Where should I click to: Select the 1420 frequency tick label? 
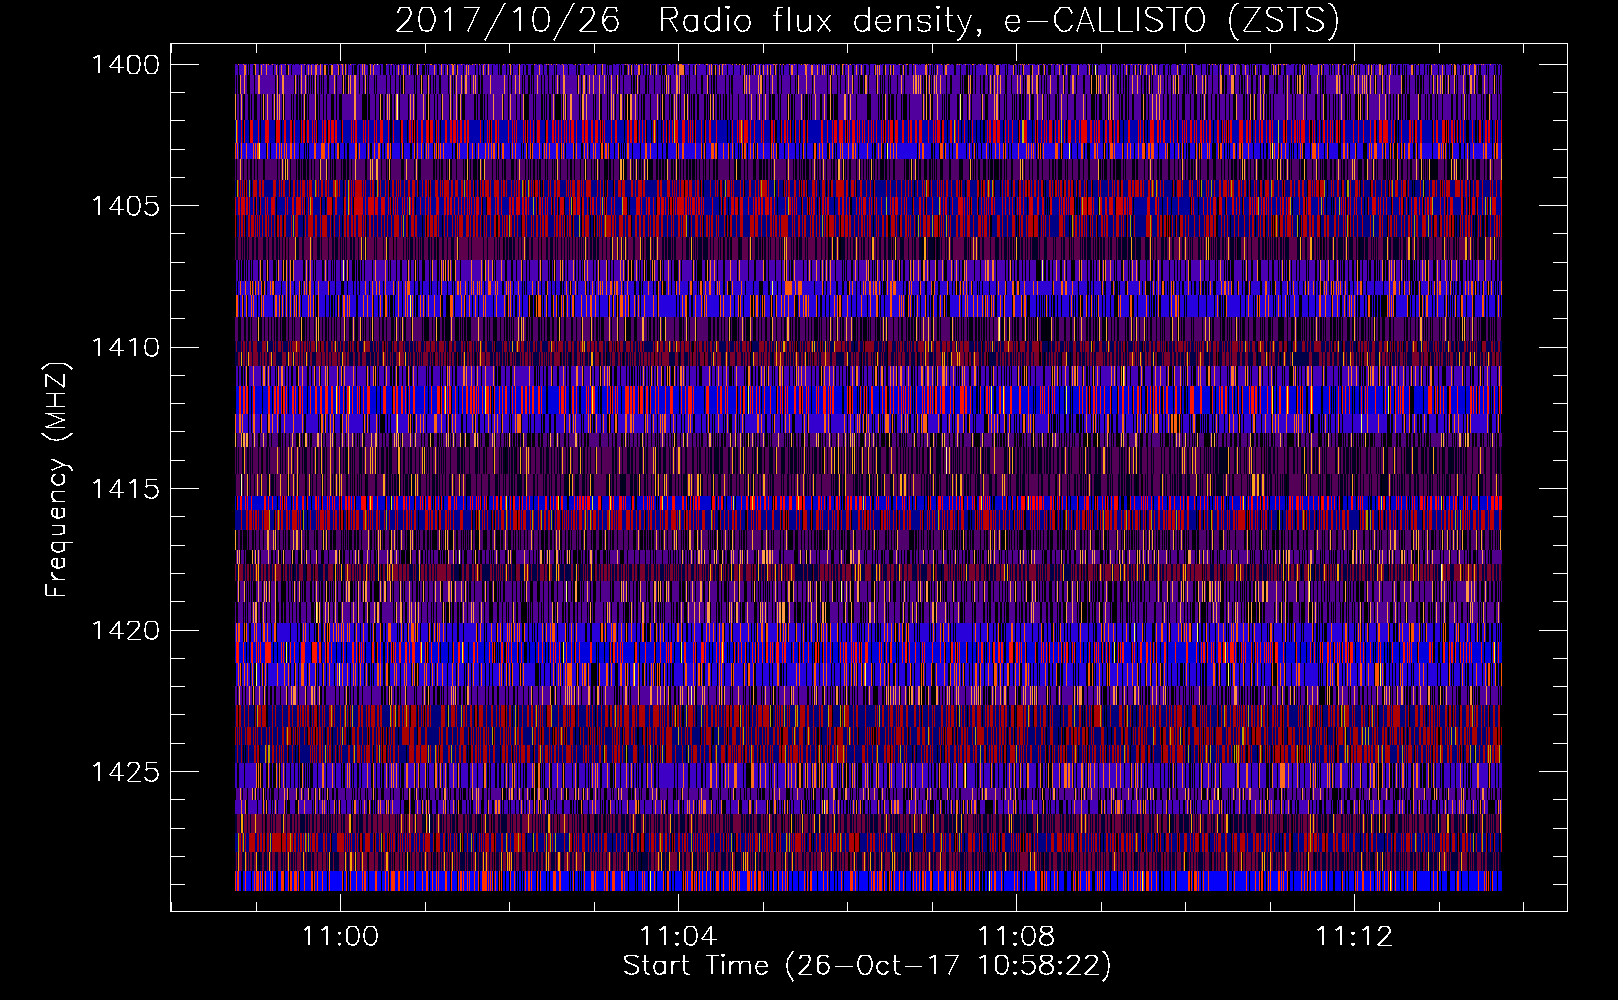point(125,631)
